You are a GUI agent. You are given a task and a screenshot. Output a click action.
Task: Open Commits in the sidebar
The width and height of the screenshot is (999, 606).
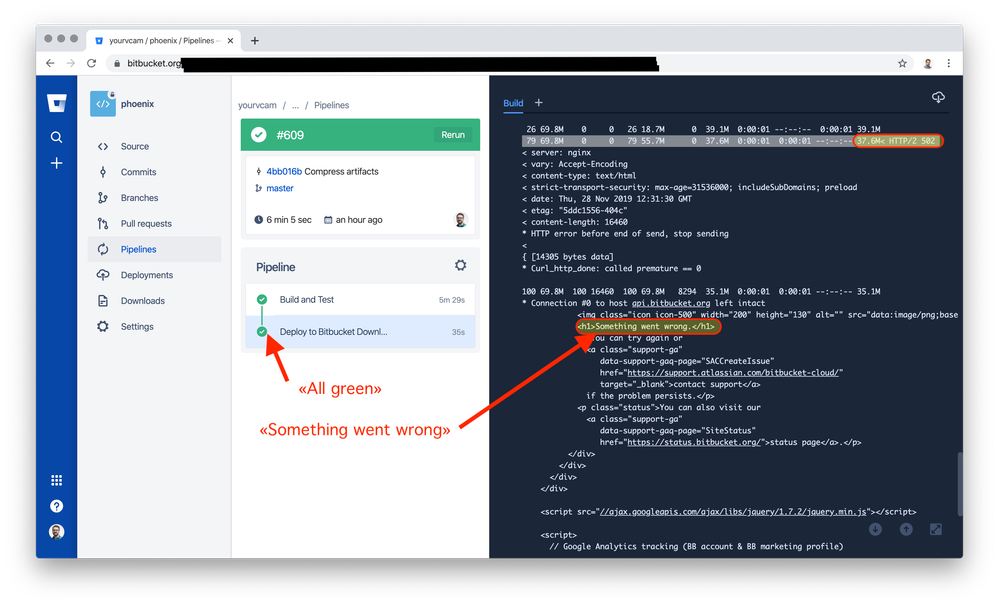[154, 172]
